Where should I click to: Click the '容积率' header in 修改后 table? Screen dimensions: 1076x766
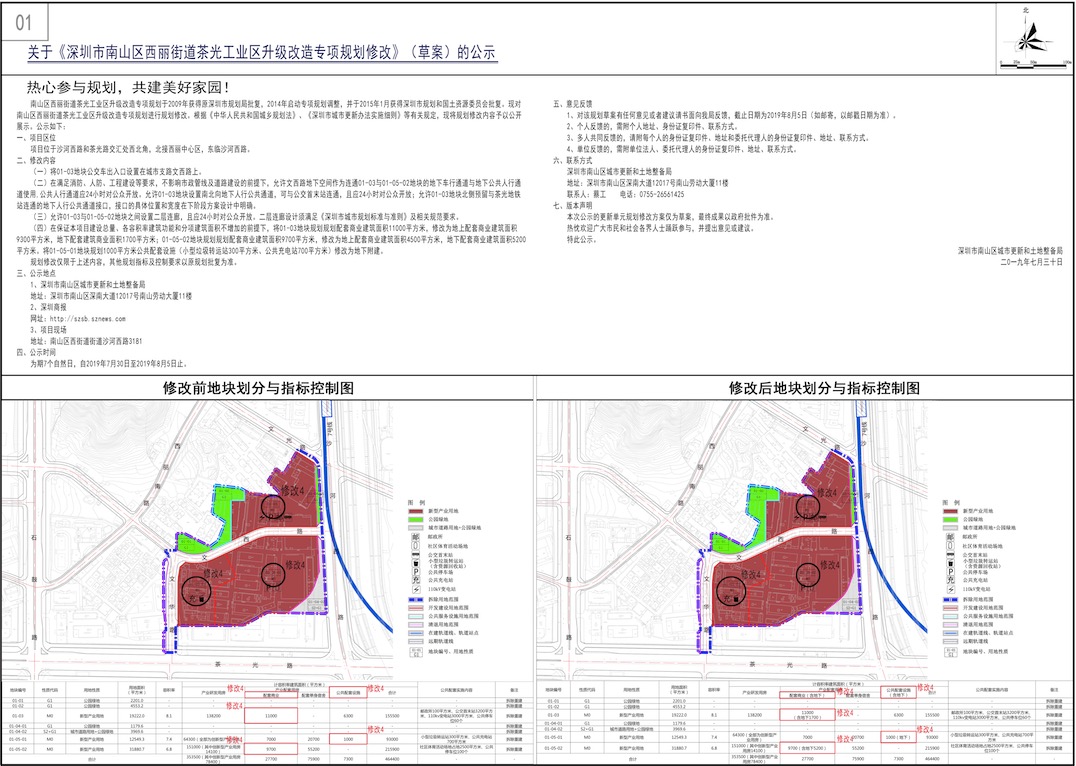point(714,690)
